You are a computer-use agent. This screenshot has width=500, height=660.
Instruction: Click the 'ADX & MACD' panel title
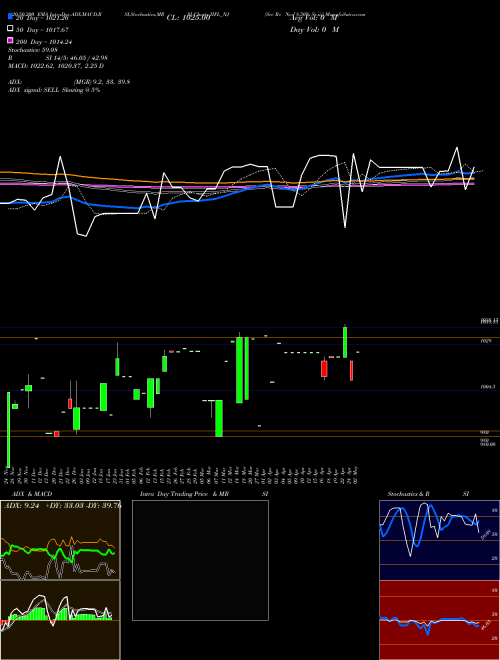click(x=32, y=494)
